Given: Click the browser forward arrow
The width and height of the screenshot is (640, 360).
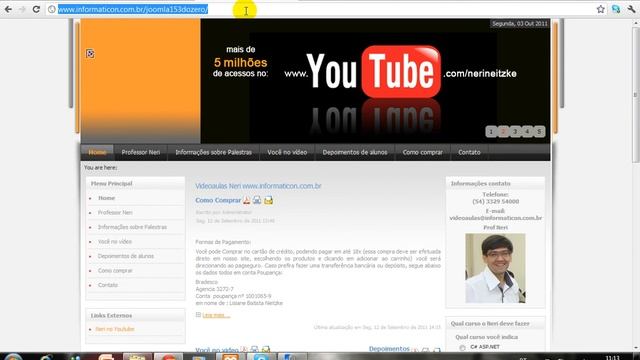Looking at the screenshot, I should 22,9.
